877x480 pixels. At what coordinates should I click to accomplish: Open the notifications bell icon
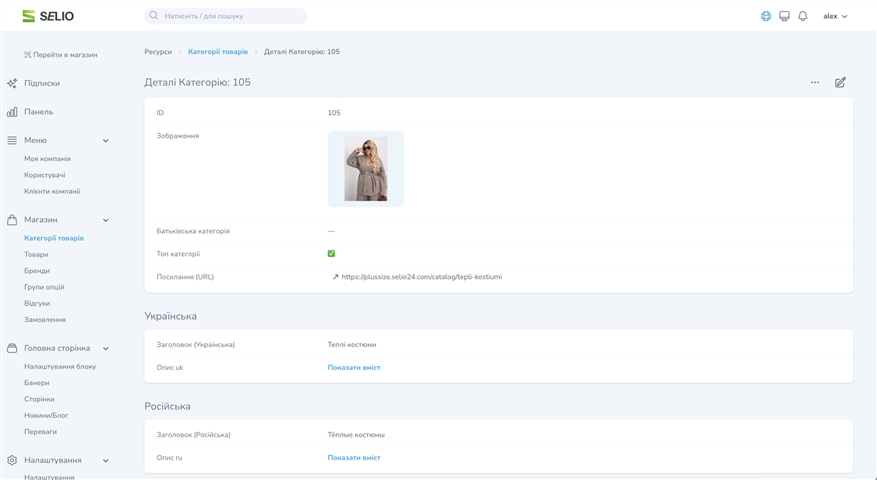point(802,16)
